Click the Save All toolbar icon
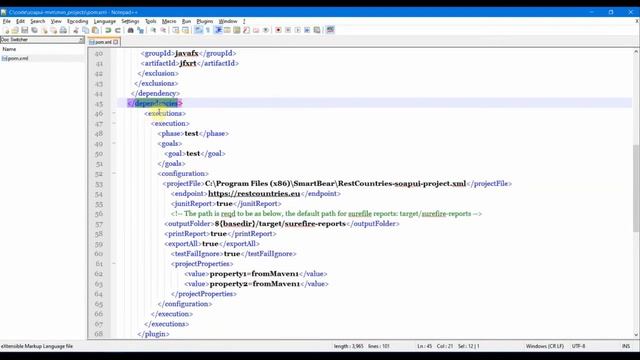 (34, 30)
